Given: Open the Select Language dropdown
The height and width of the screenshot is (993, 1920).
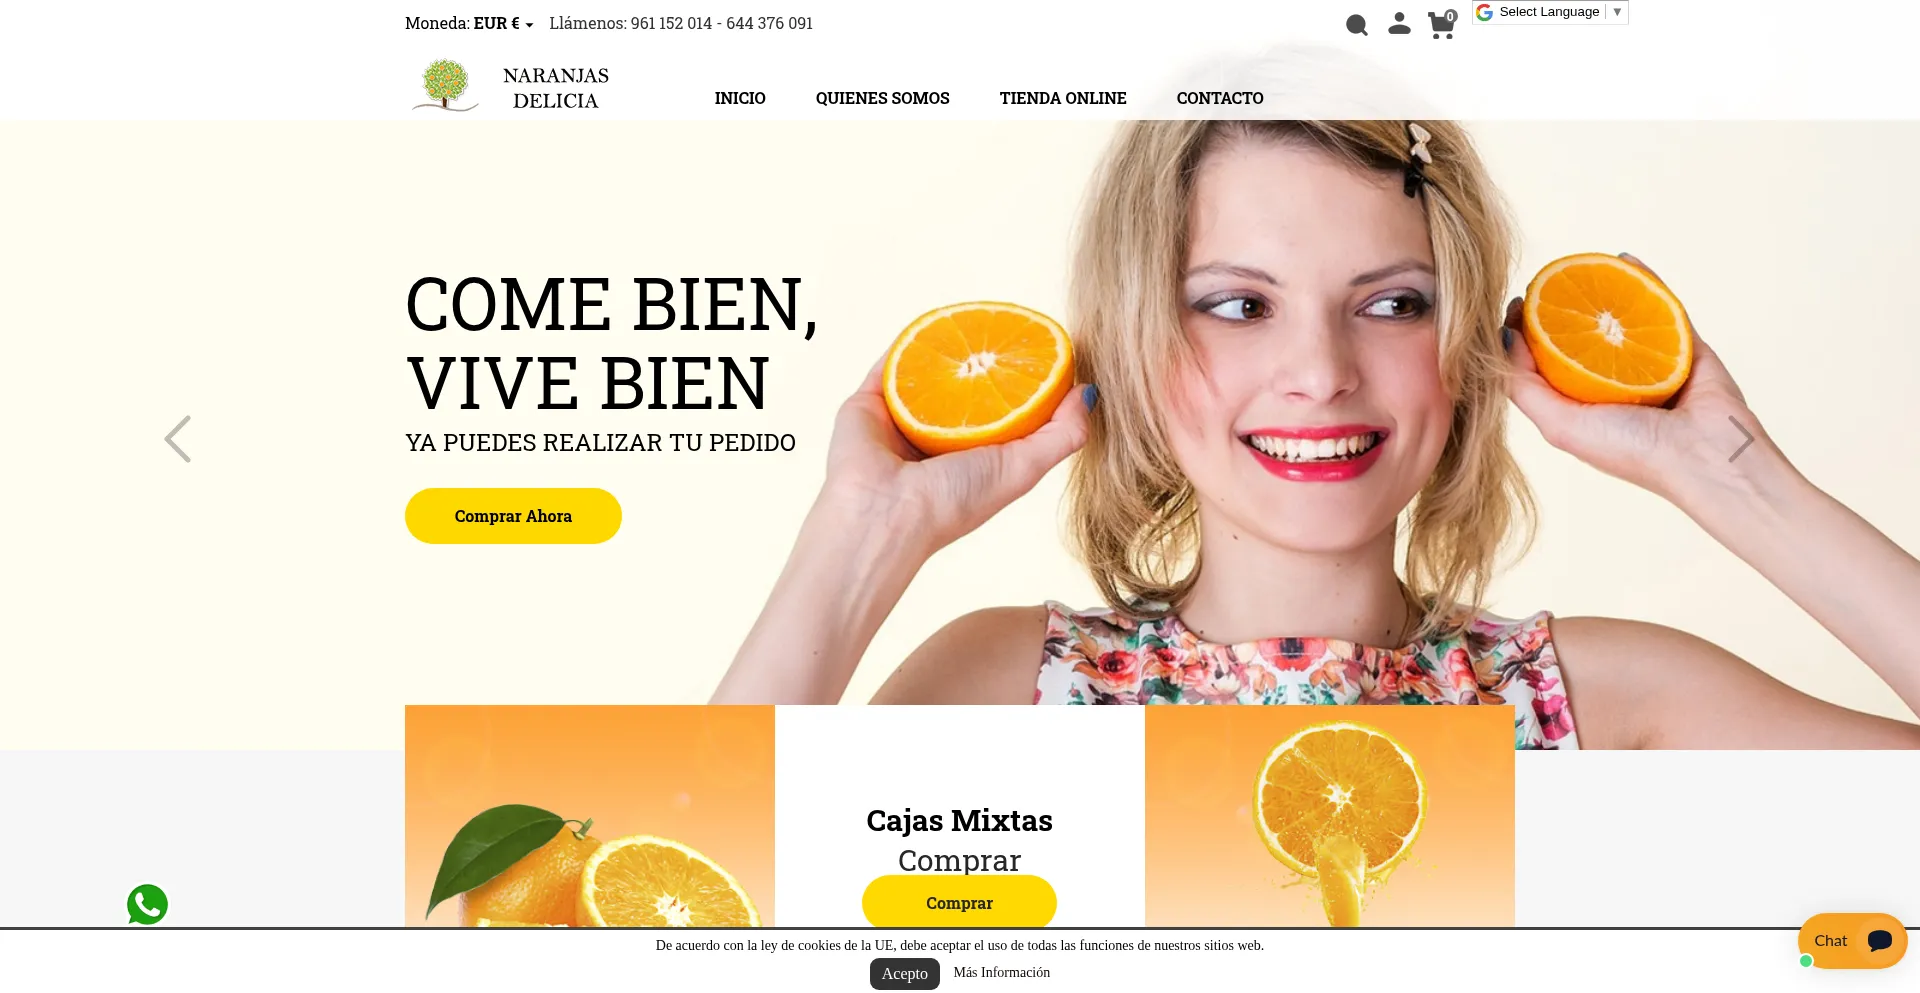Looking at the screenshot, I should (x=1550, y=12).
